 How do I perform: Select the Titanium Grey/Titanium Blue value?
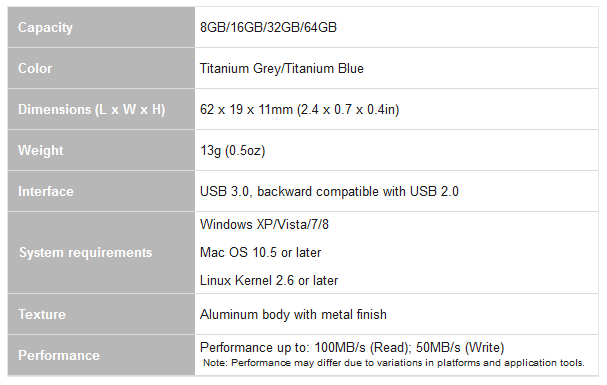[x=281, y=68]
